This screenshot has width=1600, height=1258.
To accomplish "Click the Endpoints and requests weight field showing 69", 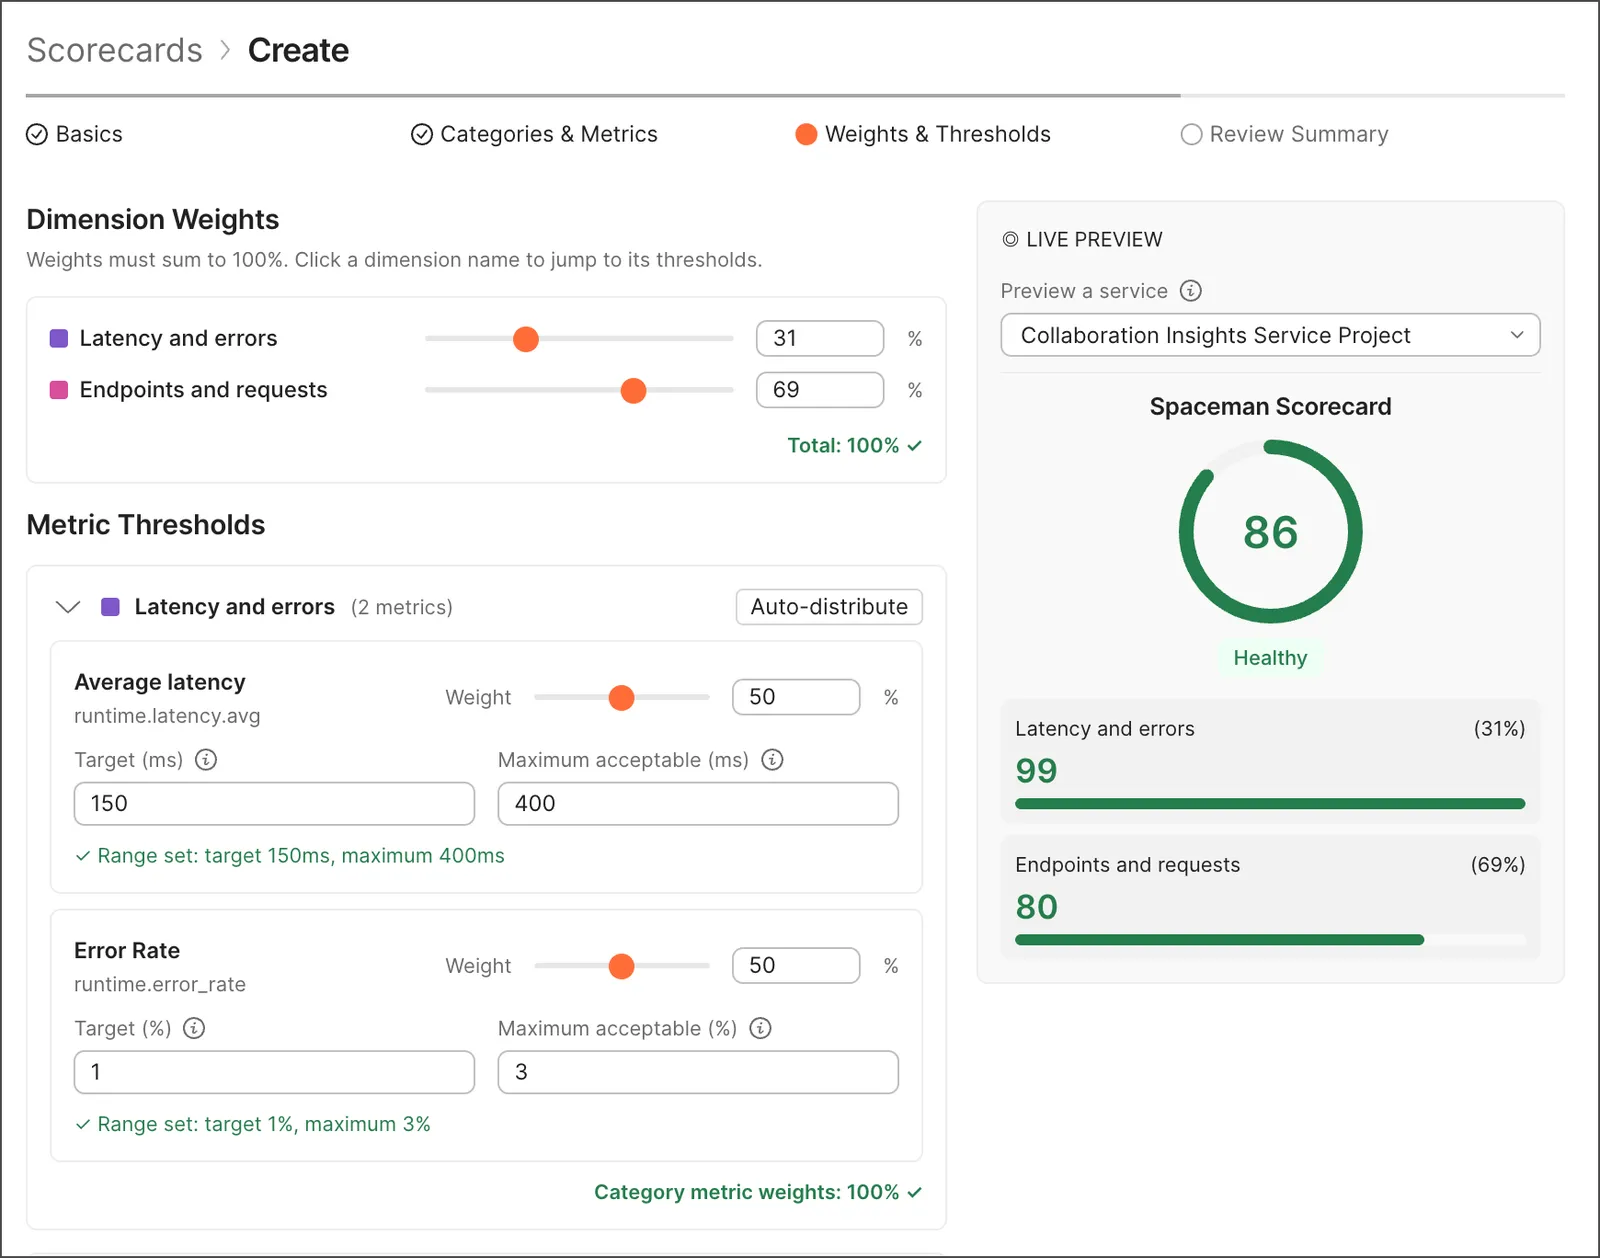I will (820, 389).
